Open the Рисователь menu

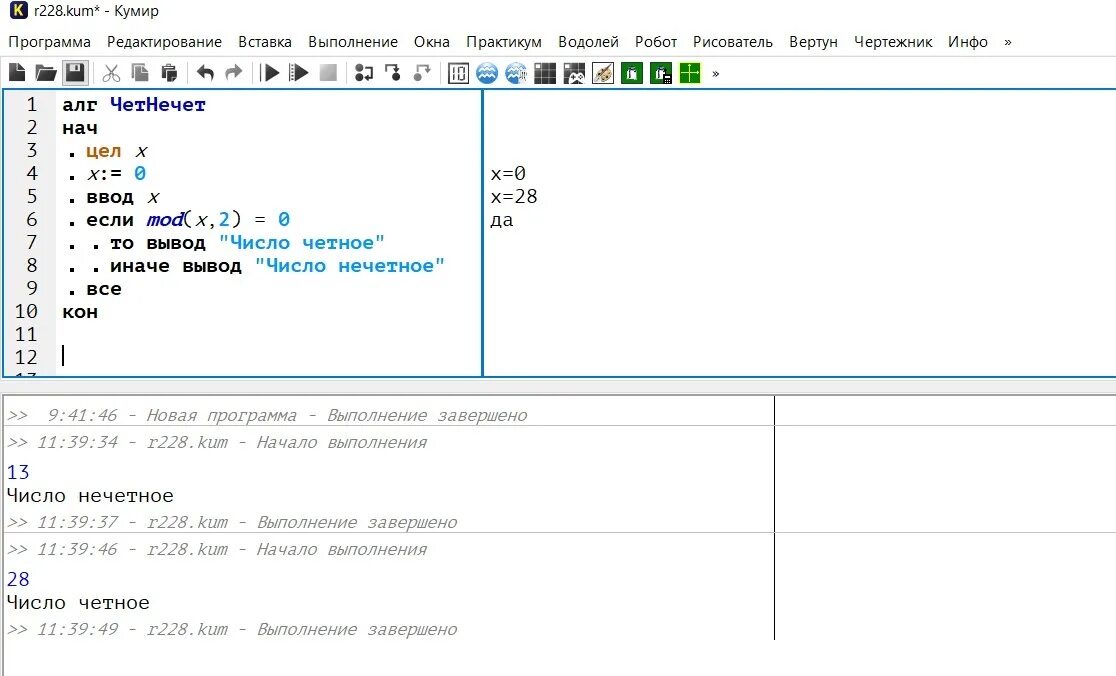732,42
